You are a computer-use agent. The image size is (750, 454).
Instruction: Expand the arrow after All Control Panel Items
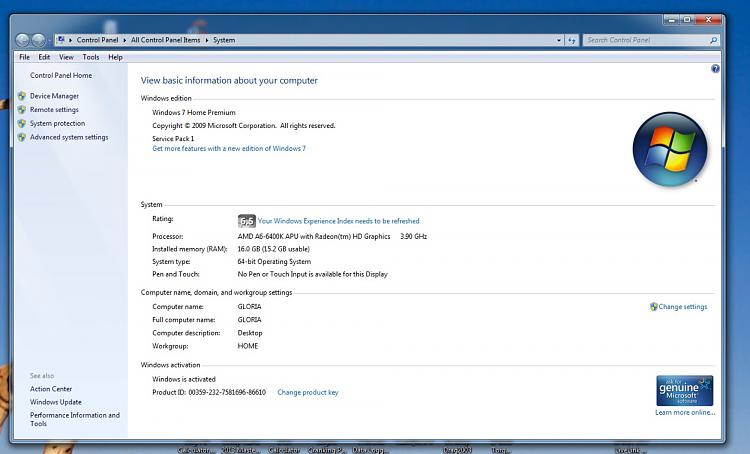[x=207, y=40]
